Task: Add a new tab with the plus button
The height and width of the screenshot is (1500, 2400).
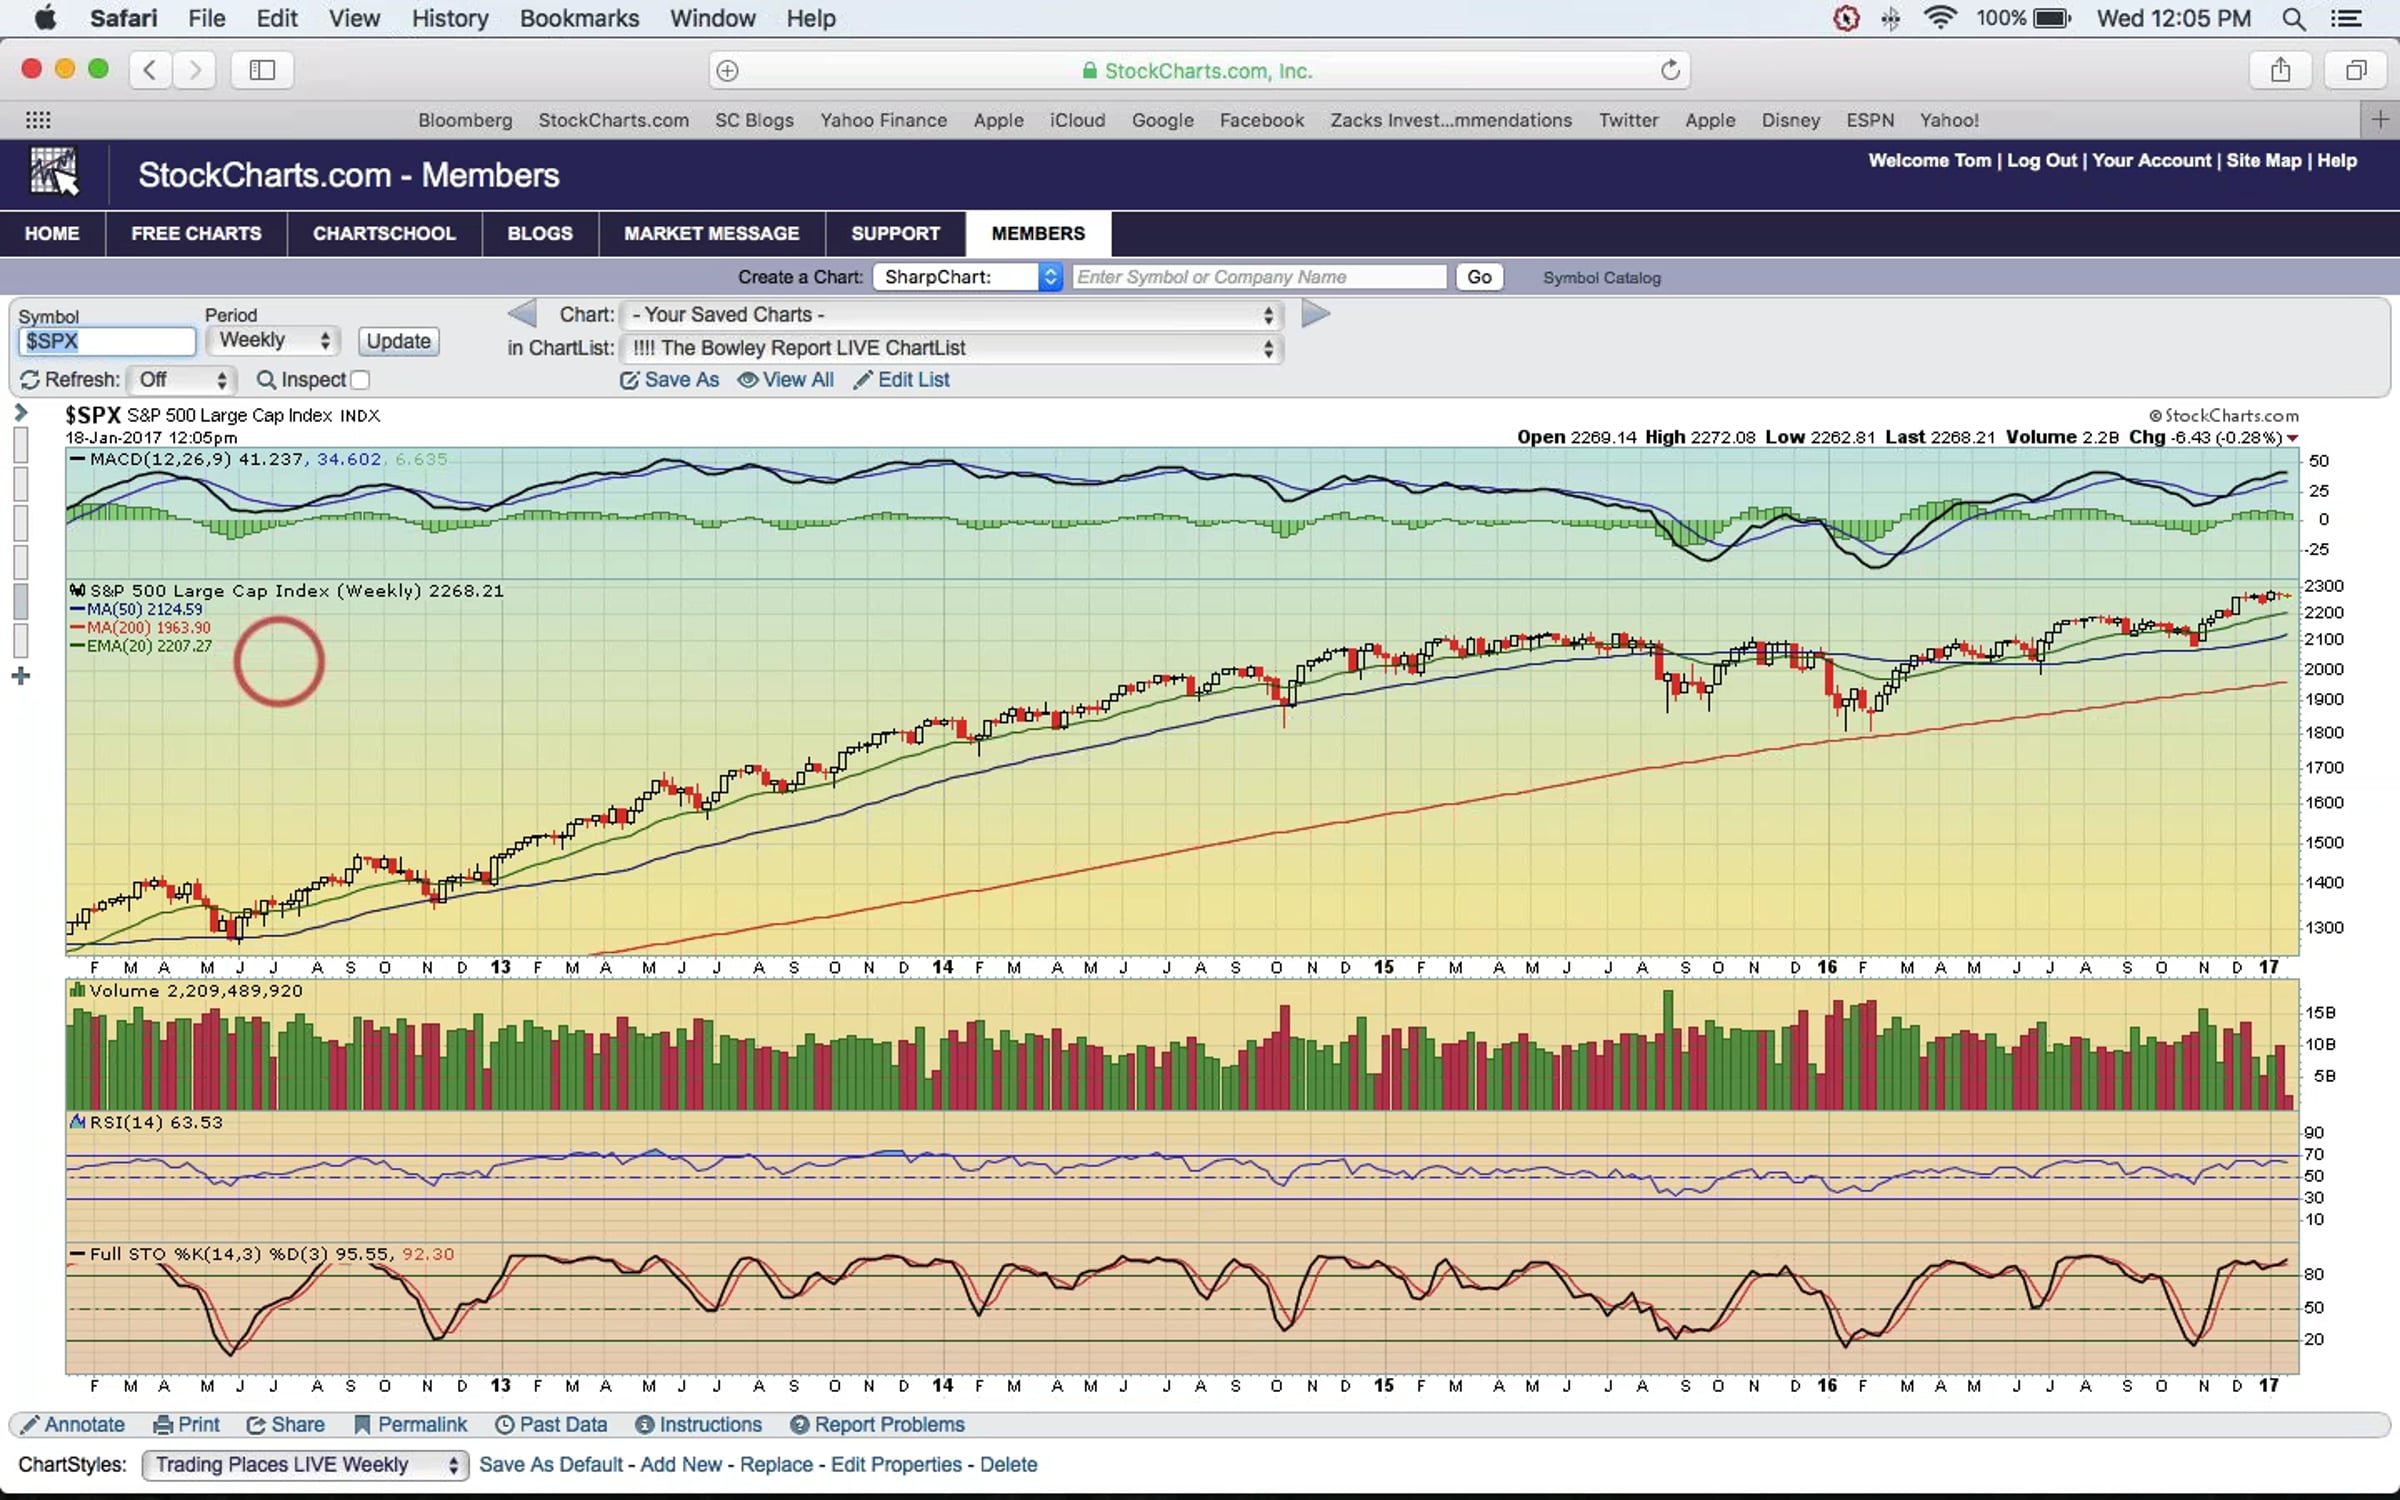Action: pyautogui.click(x=2380, y=120)
